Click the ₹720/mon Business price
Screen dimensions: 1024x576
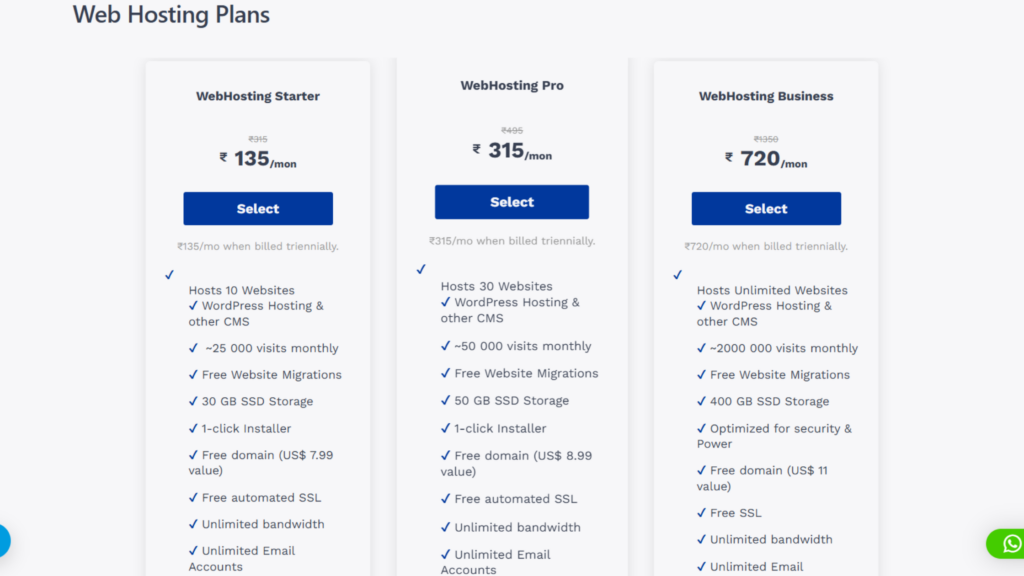pyautogui.click(x=766, y=159)
